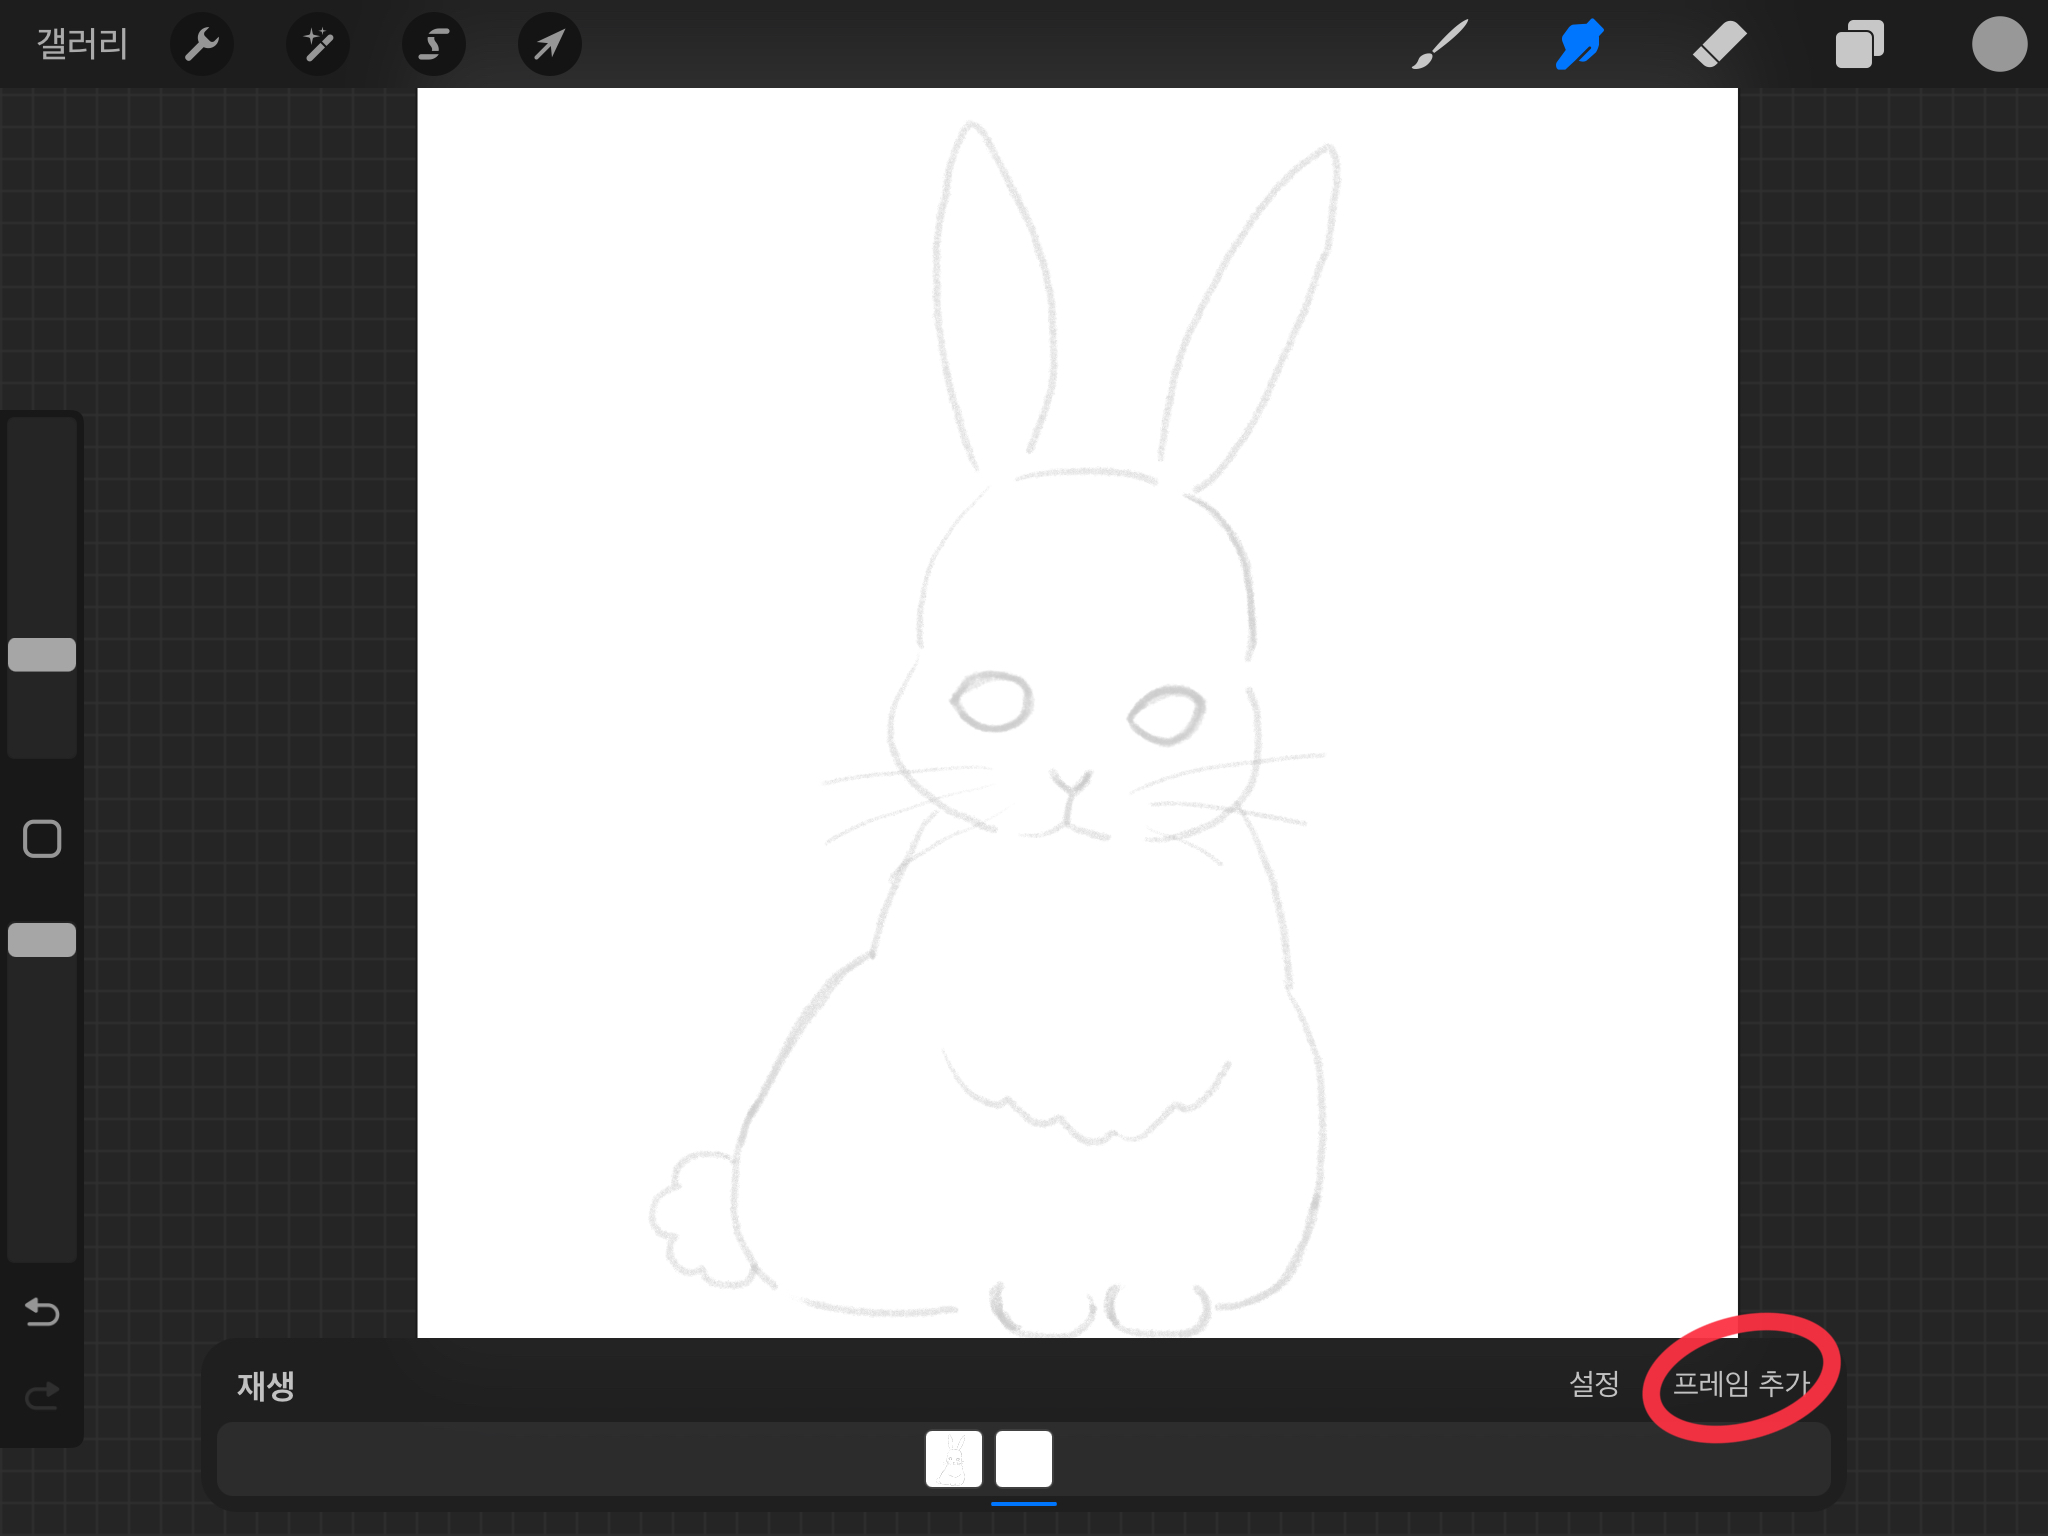Image resolution: width=2048 pixels, height=1536 pixels.
Task: Open the Adjustments magic wand menu
Action: [318, 44]
